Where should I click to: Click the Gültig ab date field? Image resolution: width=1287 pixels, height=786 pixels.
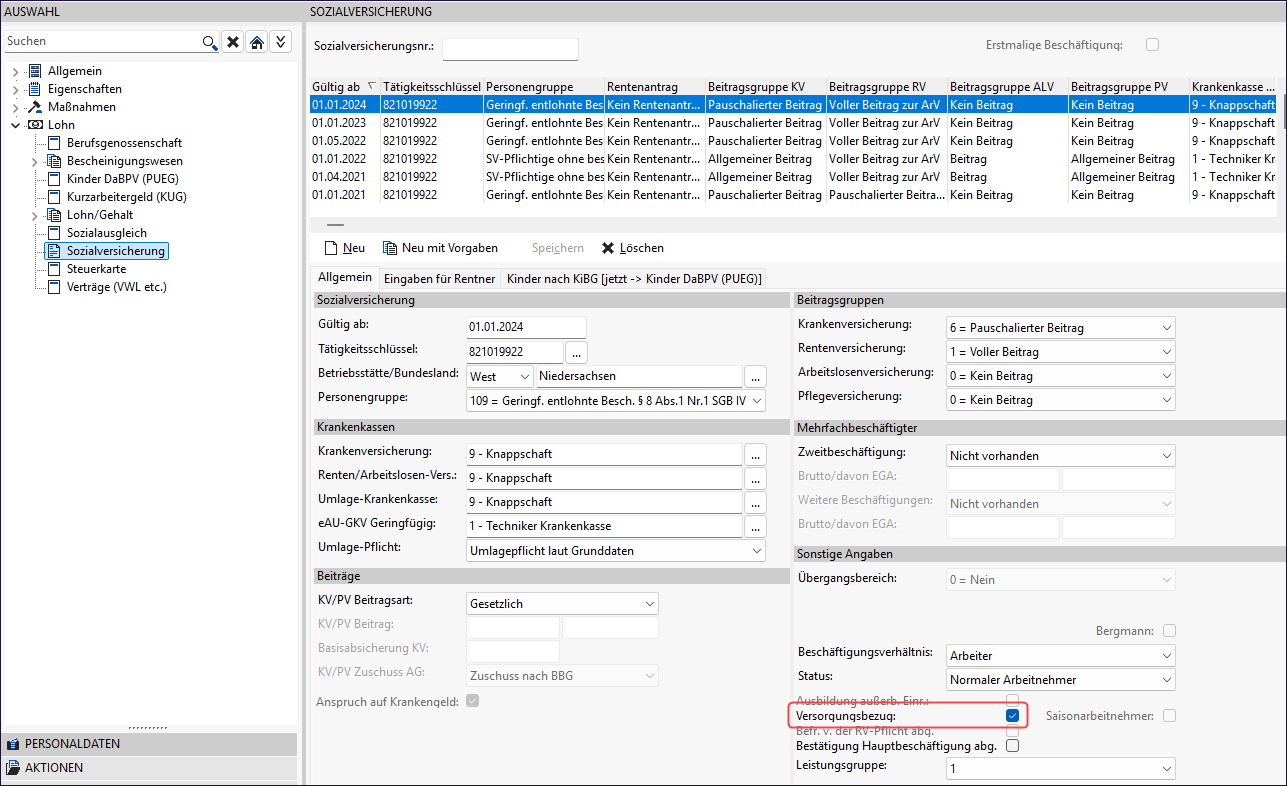[x=526, y=327]
